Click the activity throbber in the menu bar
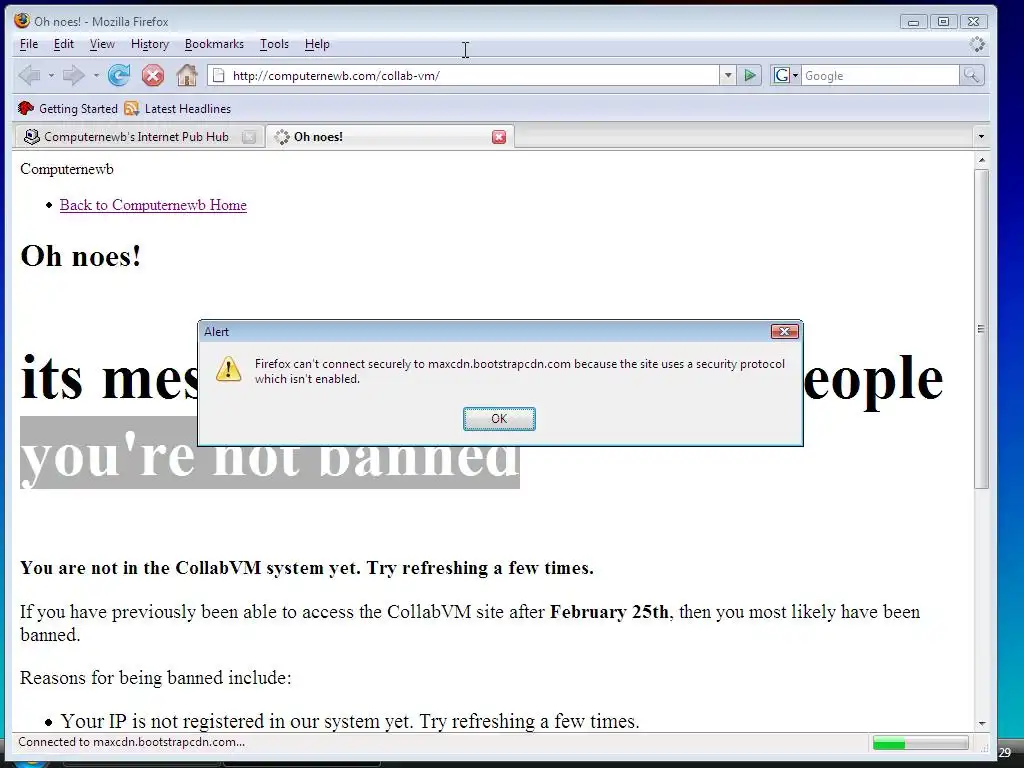The height and width of the screenshot is (768, 1024). (x=977, y=44)
